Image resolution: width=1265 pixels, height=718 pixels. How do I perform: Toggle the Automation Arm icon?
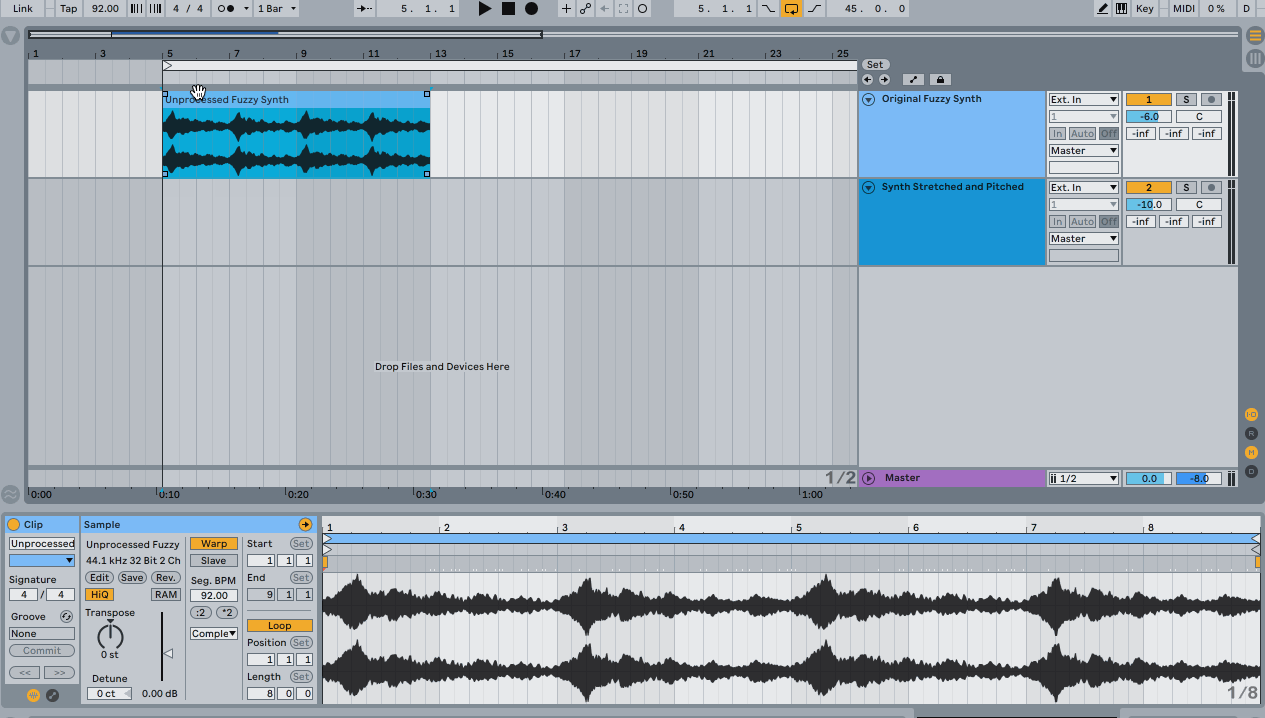tap(585, 8)
